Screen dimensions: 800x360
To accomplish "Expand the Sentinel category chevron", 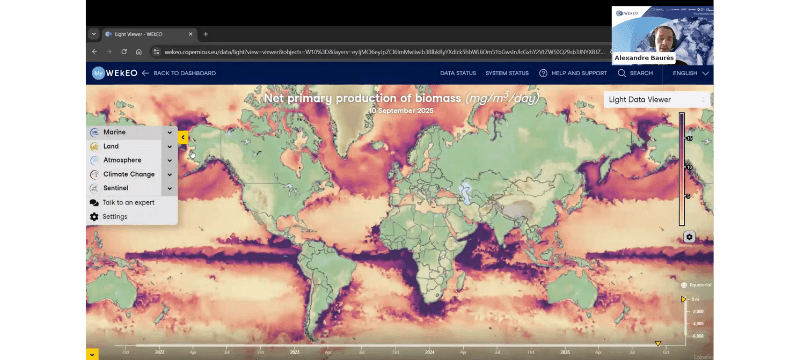I will click(x=169, y=188).
